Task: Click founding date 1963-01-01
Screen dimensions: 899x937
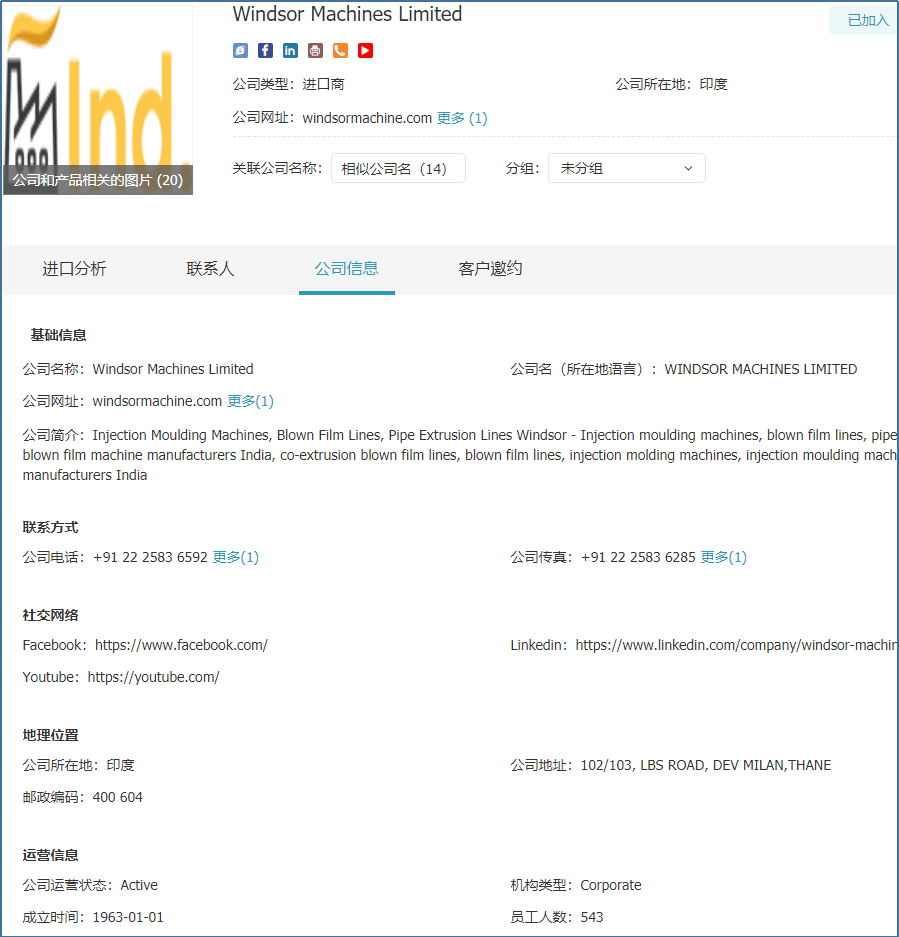Action: tap(128, 917)
